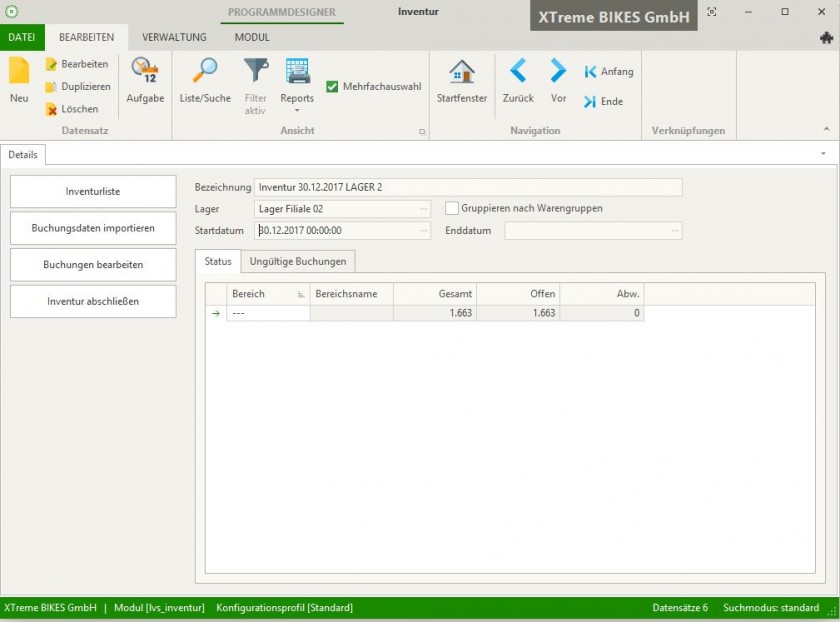Open the Details tab strip dropdown arrow
840x622 pixels.
[x=823, y=154]
